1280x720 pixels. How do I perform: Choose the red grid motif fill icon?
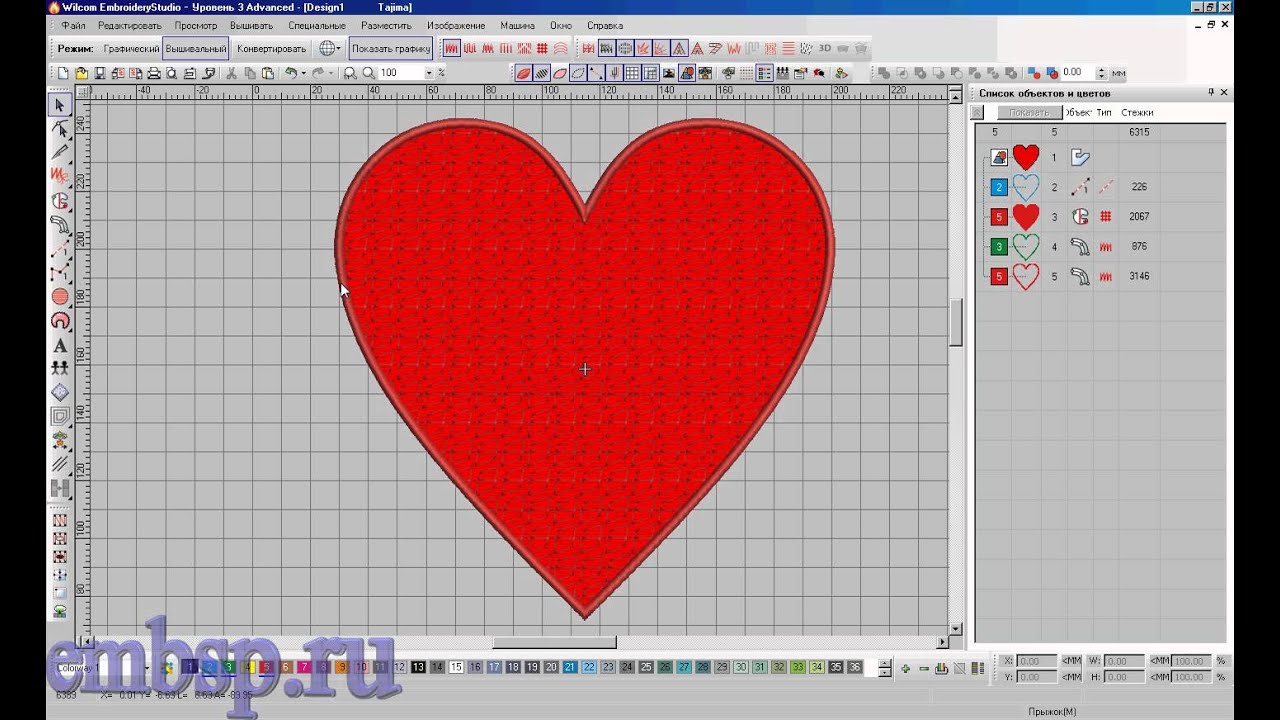[542, 48]
